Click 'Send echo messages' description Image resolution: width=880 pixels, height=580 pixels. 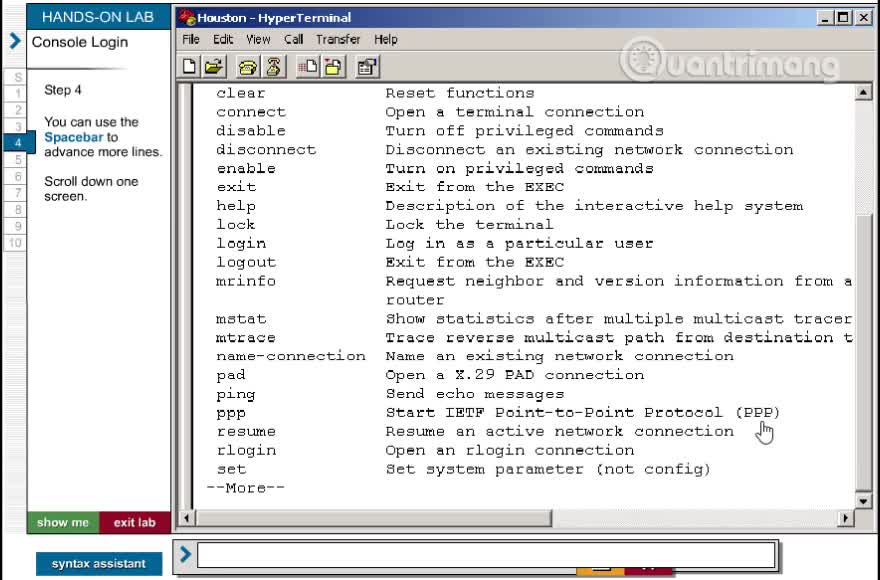[474, 394]
